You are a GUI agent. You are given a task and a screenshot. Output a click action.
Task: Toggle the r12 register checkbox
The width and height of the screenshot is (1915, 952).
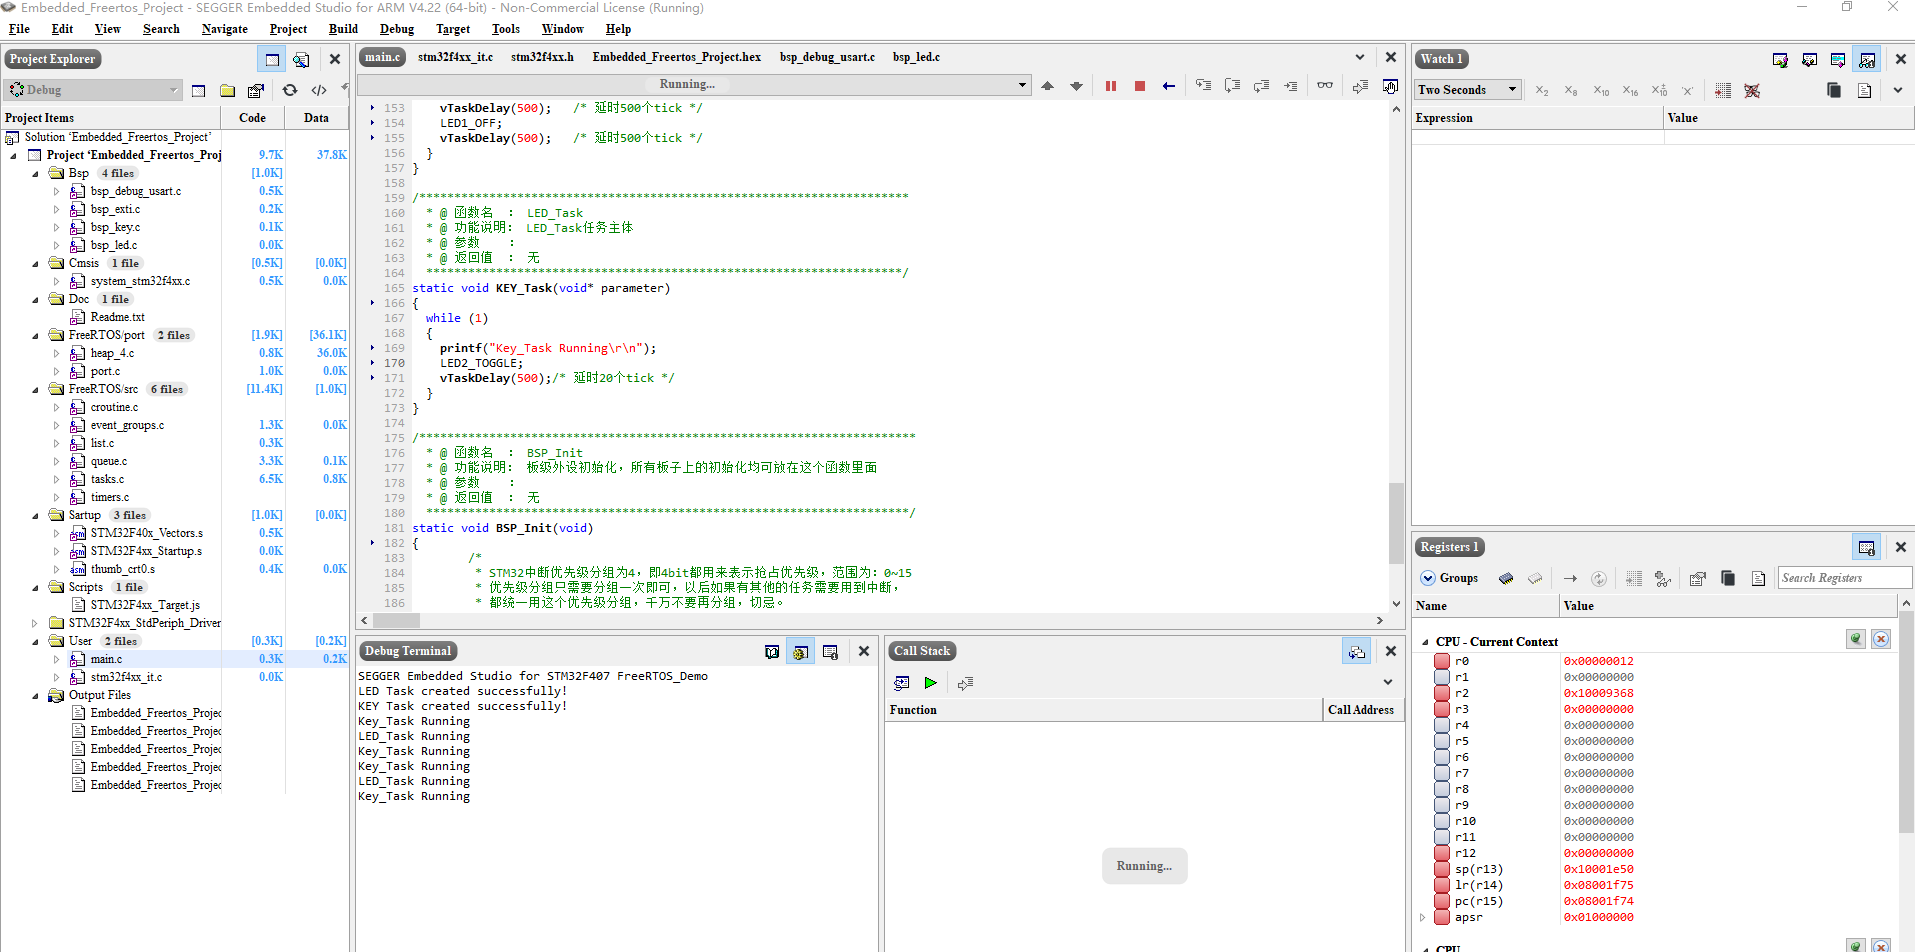click(x=1442, y=853)
